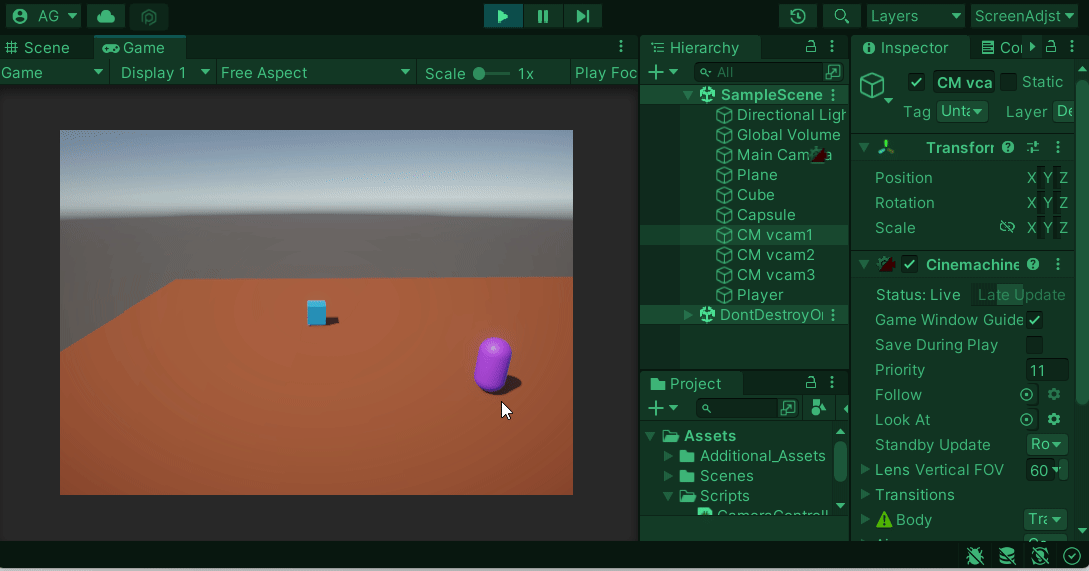
Task: Open Undo History icon
Action: [x=797, y=16]
